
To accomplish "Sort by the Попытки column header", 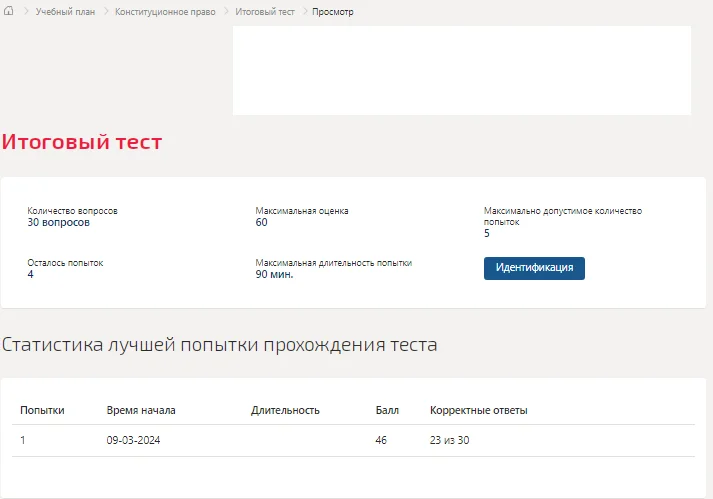I will pyautogui.click(x=42, y=410).
